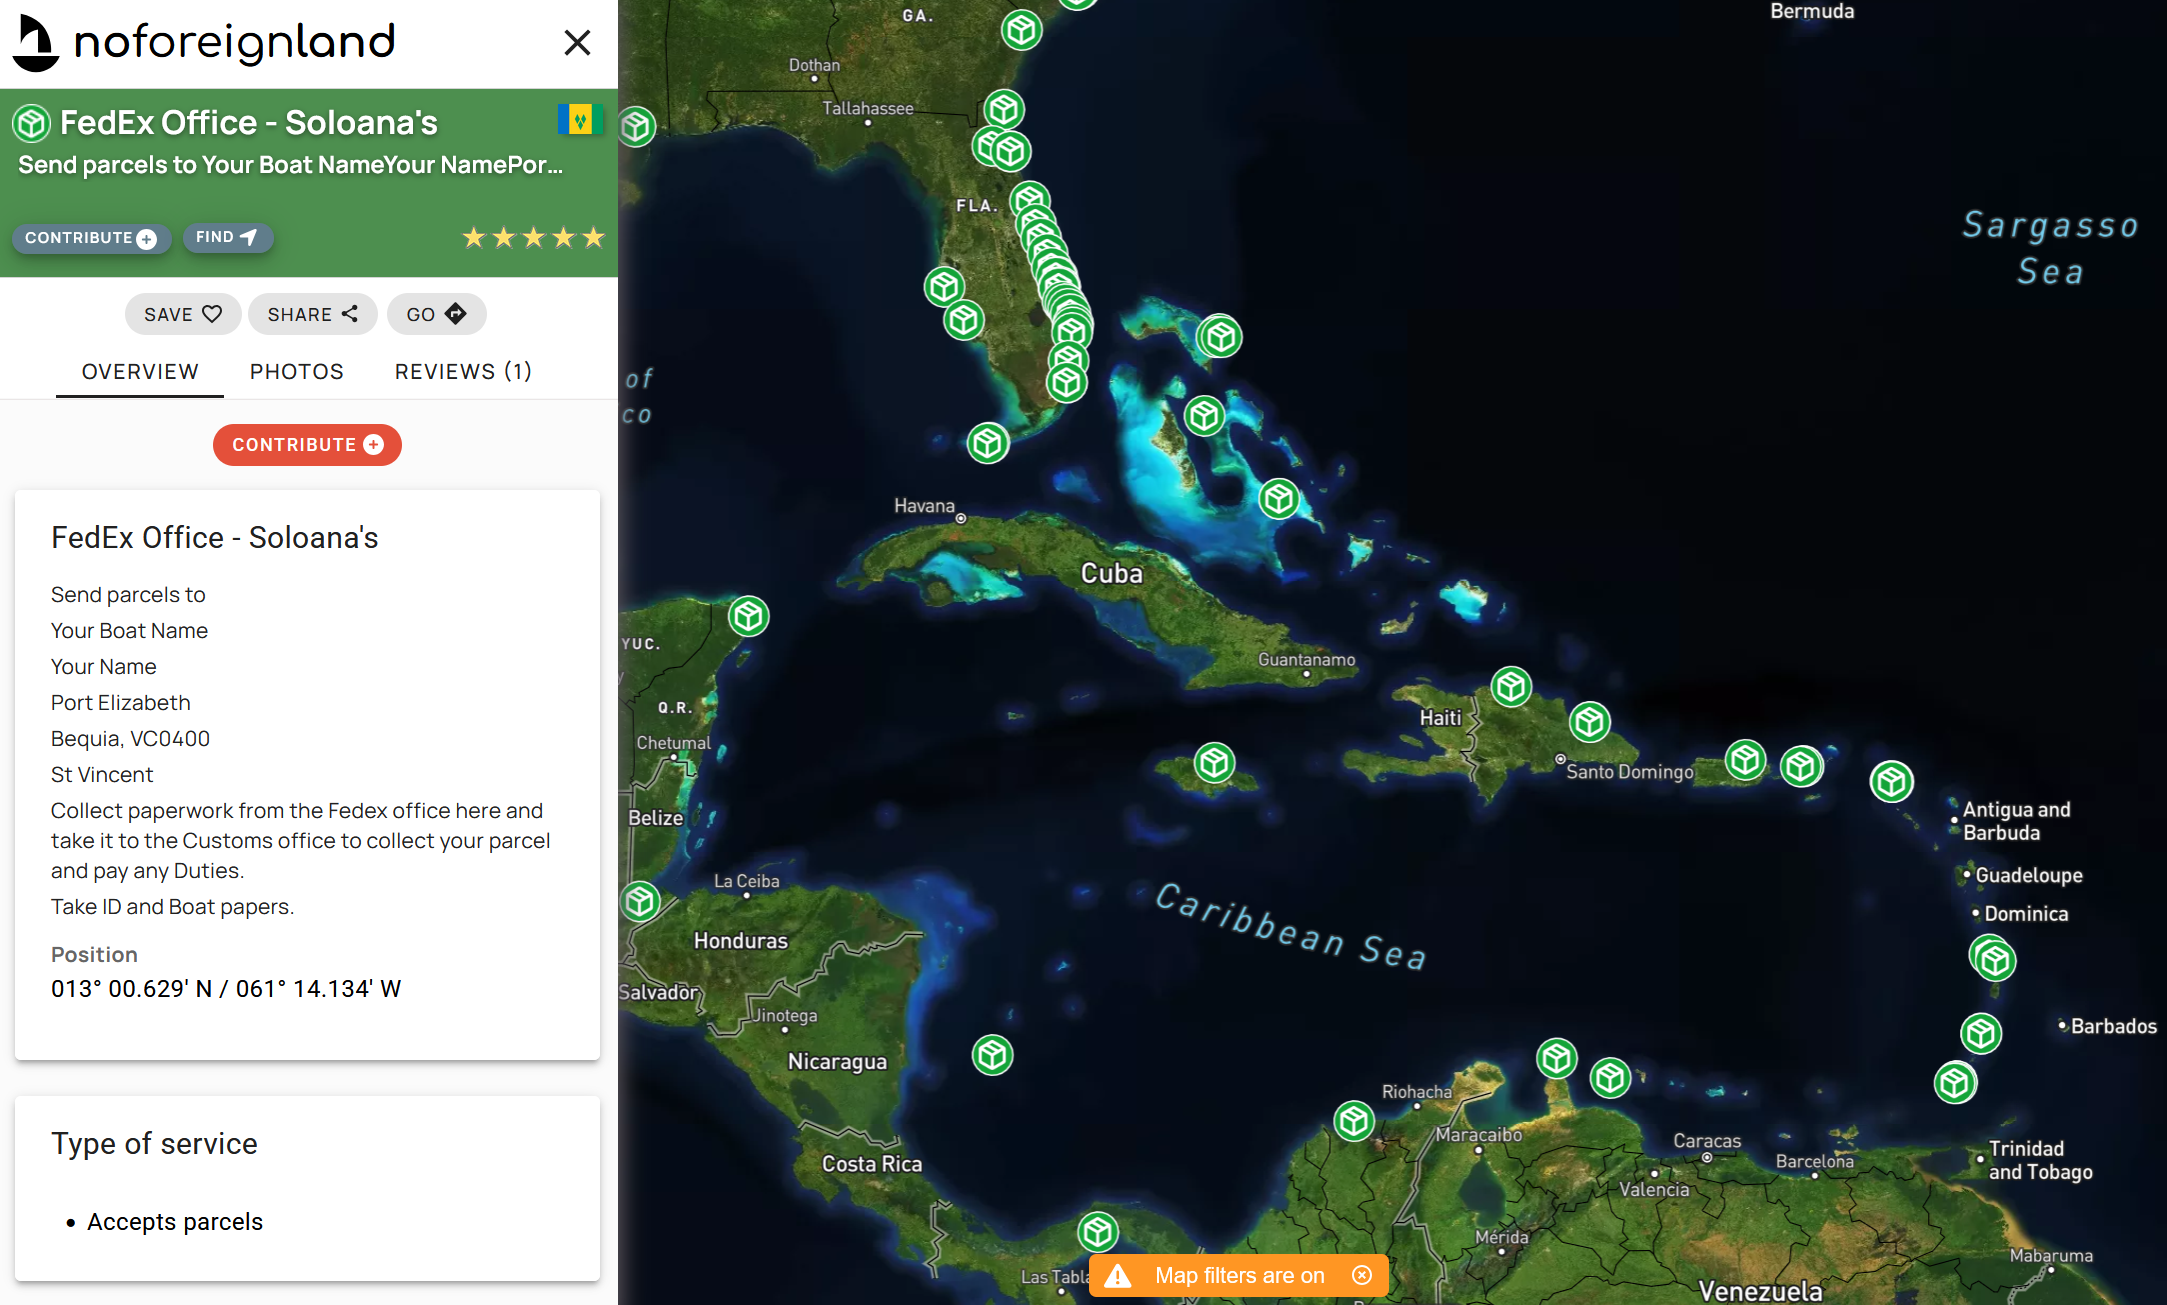This screenshot has width=2167, height=1305.
Task: Select the parcel marker on Georgia coast
Action: (x=1022, y=30)
